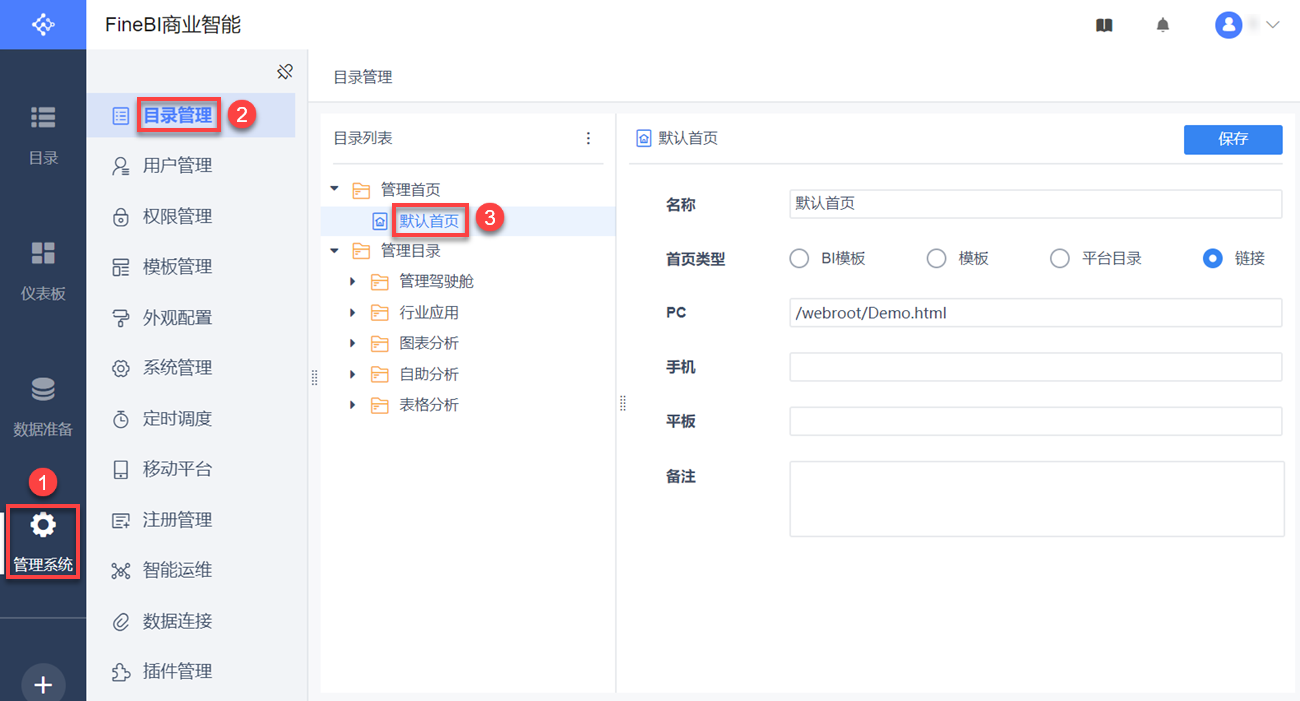This screenshot has height=701, width=1300.
Task: Open the 数据准备 database icon
Action: 43,389
